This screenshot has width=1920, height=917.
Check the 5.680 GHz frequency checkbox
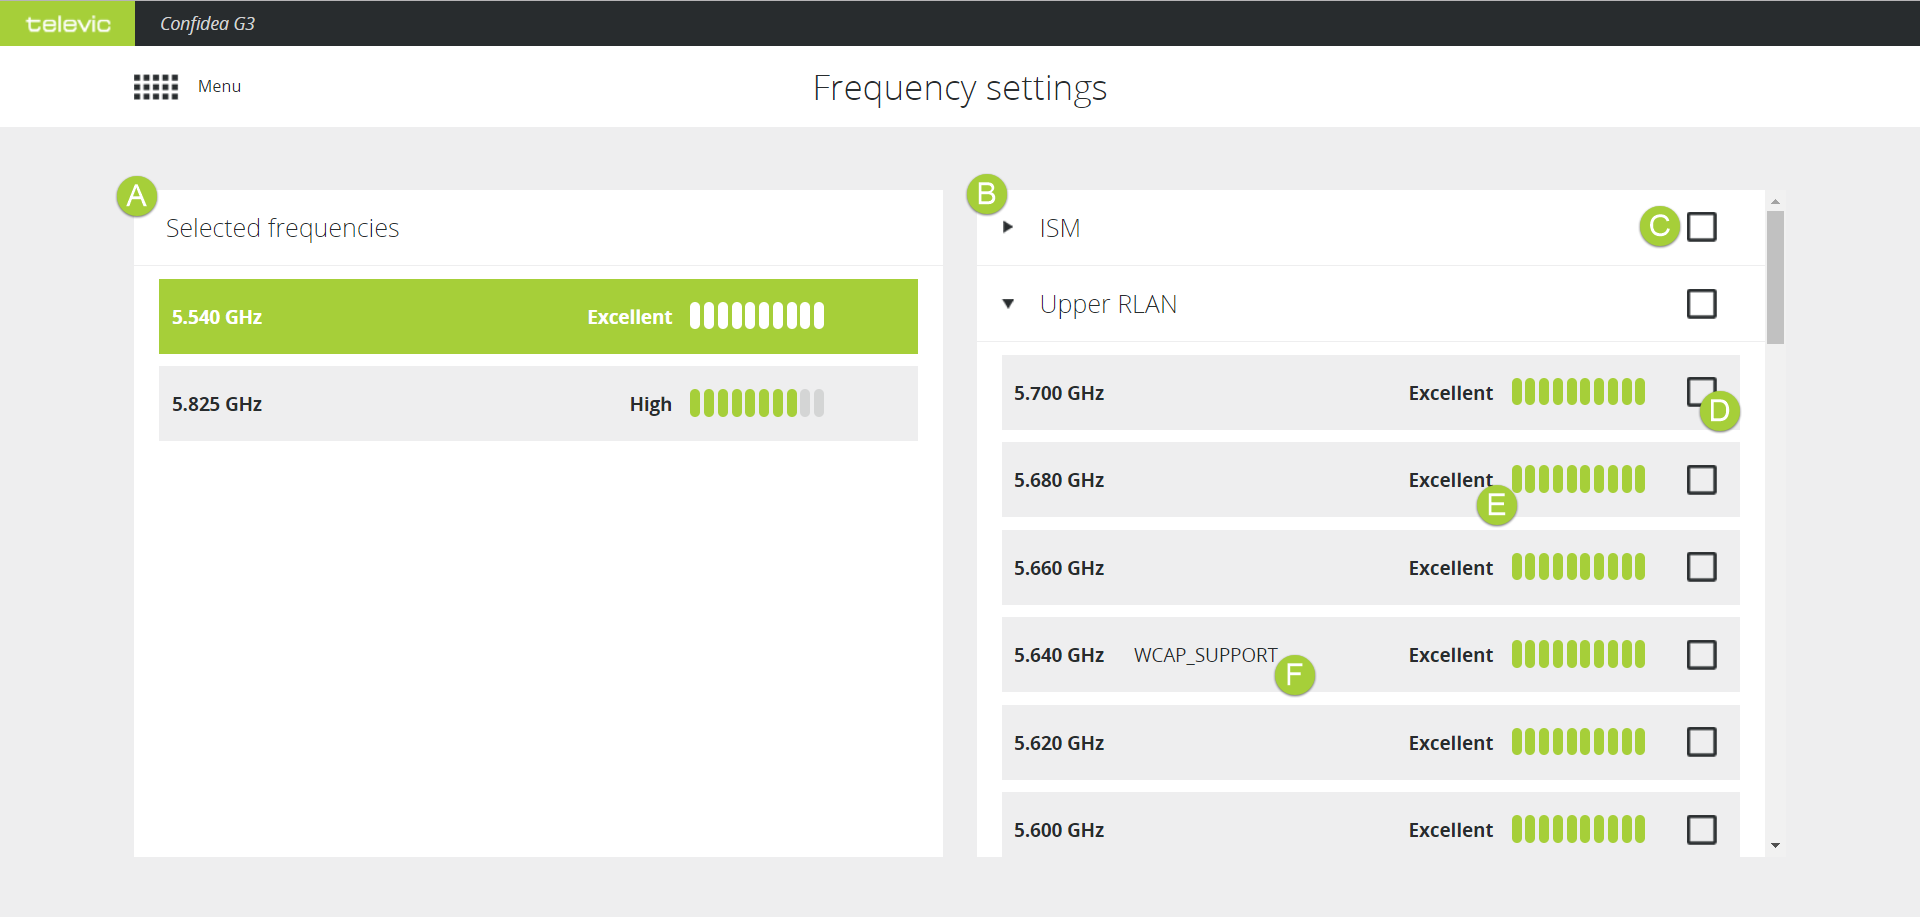[1701, 480]
